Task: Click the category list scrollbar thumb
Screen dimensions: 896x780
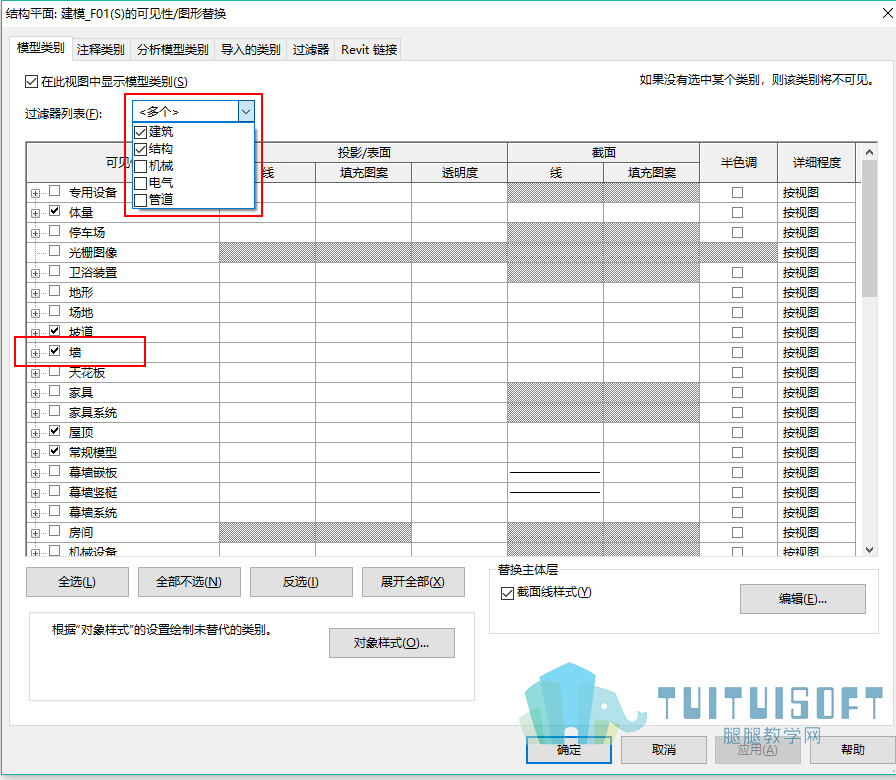Action: click(869, 229)
